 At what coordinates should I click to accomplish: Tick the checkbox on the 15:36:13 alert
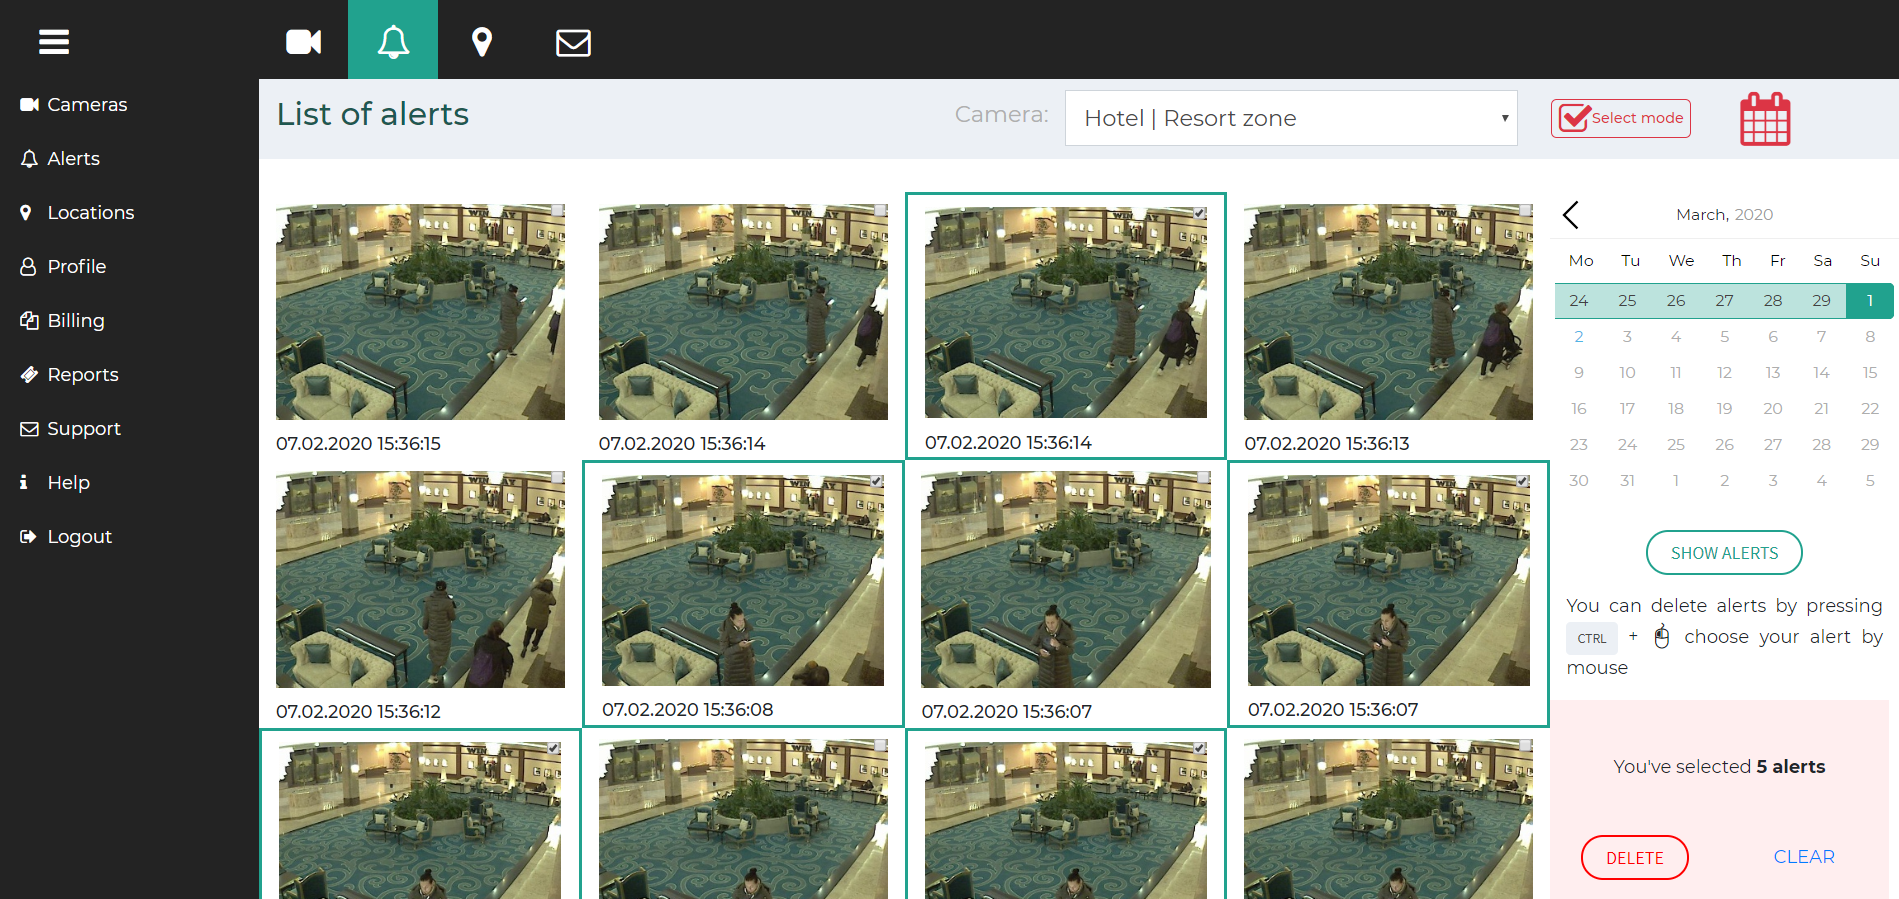tap(1525, 211)
